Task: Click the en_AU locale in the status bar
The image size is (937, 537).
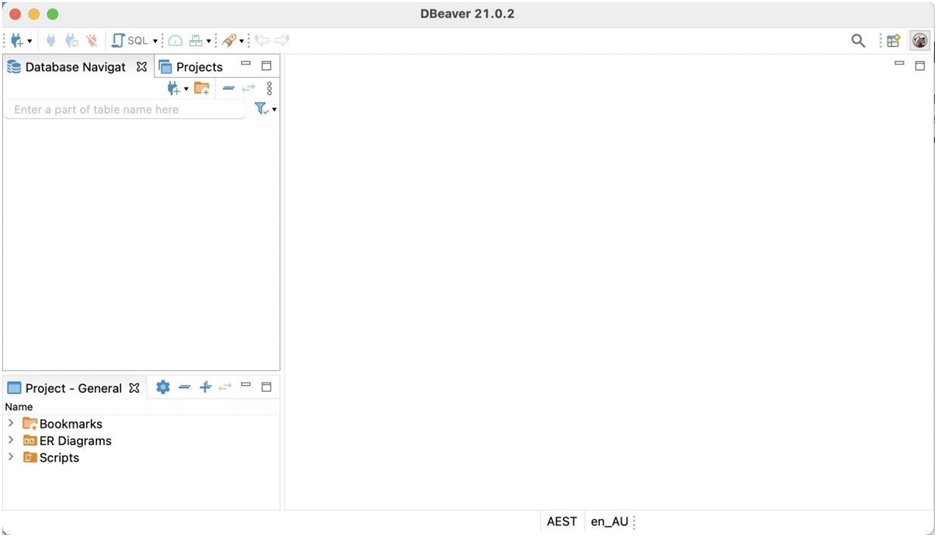Action: pos(610,521)
